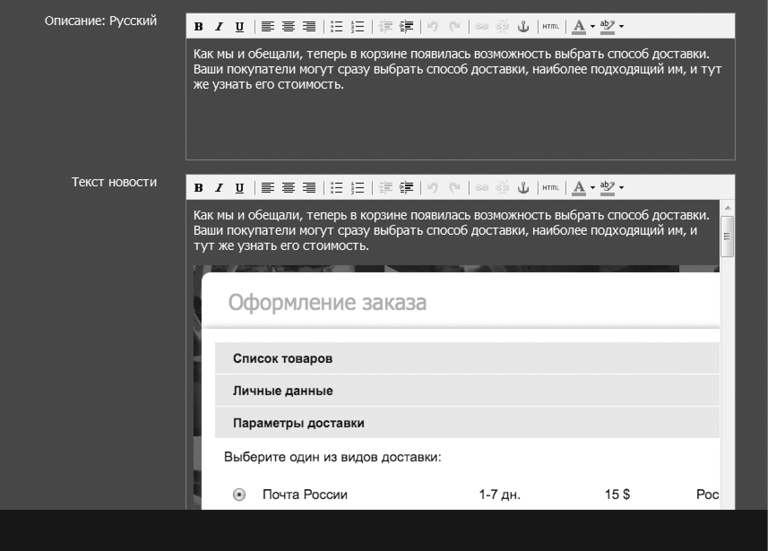This screenshot has height=551, width=768.
Task: Insert anchor in Описание editor
Action: pyautogui.click(x=524, y=26)
